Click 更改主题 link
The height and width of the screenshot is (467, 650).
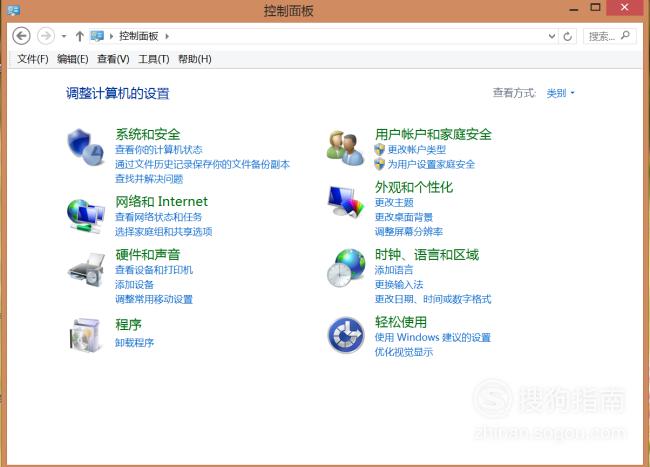coord(394,202)
